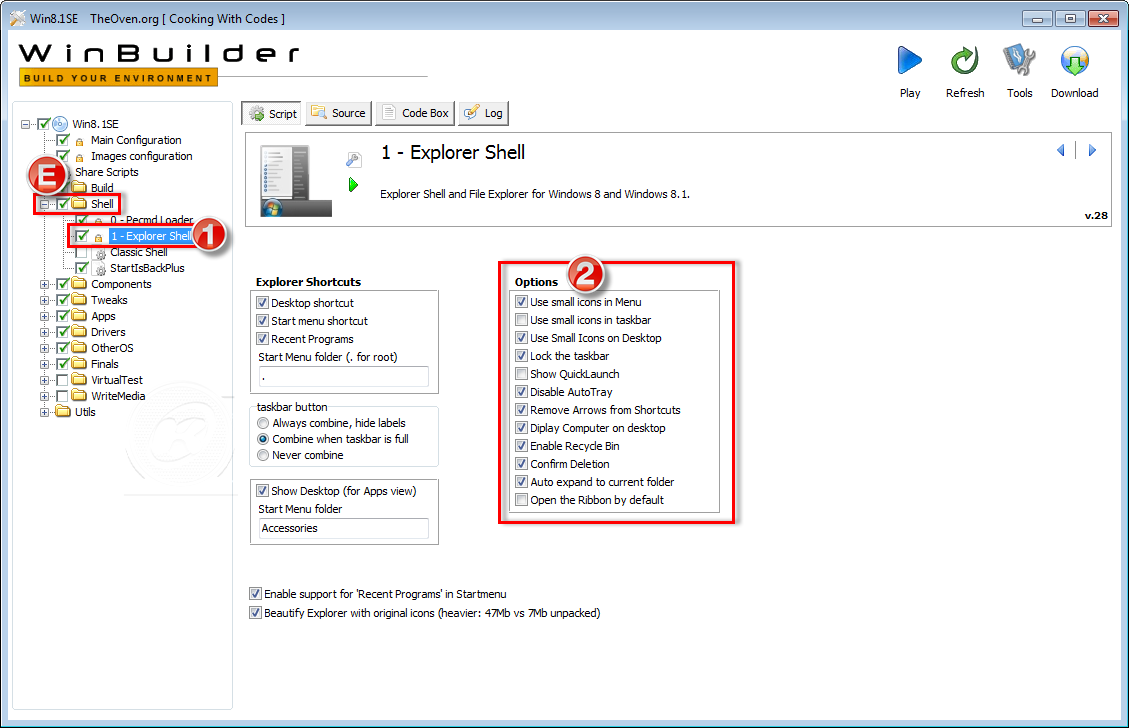Uncheck Remove Arrows from Shortcuts

522,410
